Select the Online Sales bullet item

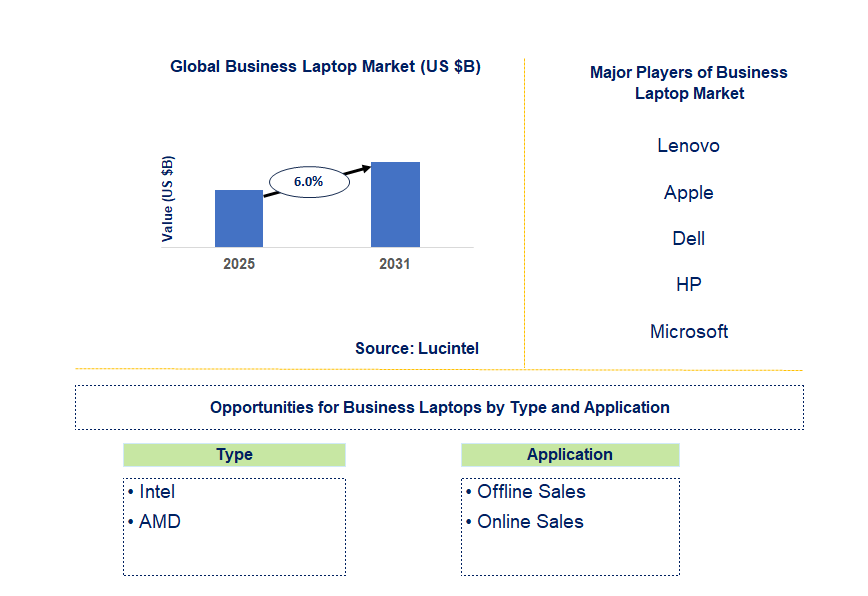pos(524,521)
